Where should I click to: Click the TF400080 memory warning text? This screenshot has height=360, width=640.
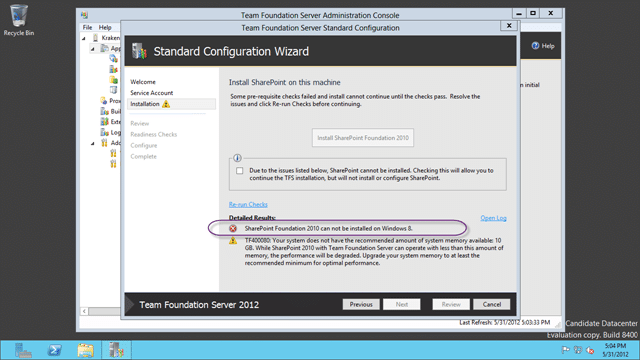(x=374, y=252)
